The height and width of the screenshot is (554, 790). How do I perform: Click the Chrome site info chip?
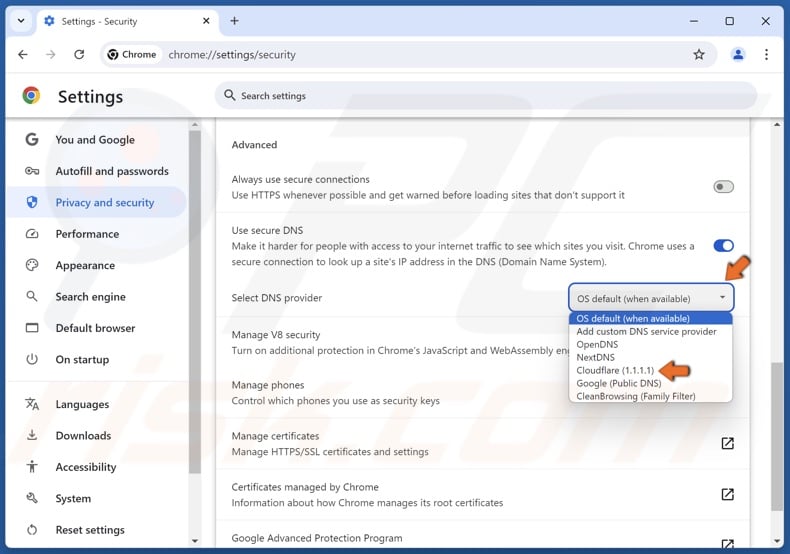point(132,54)
